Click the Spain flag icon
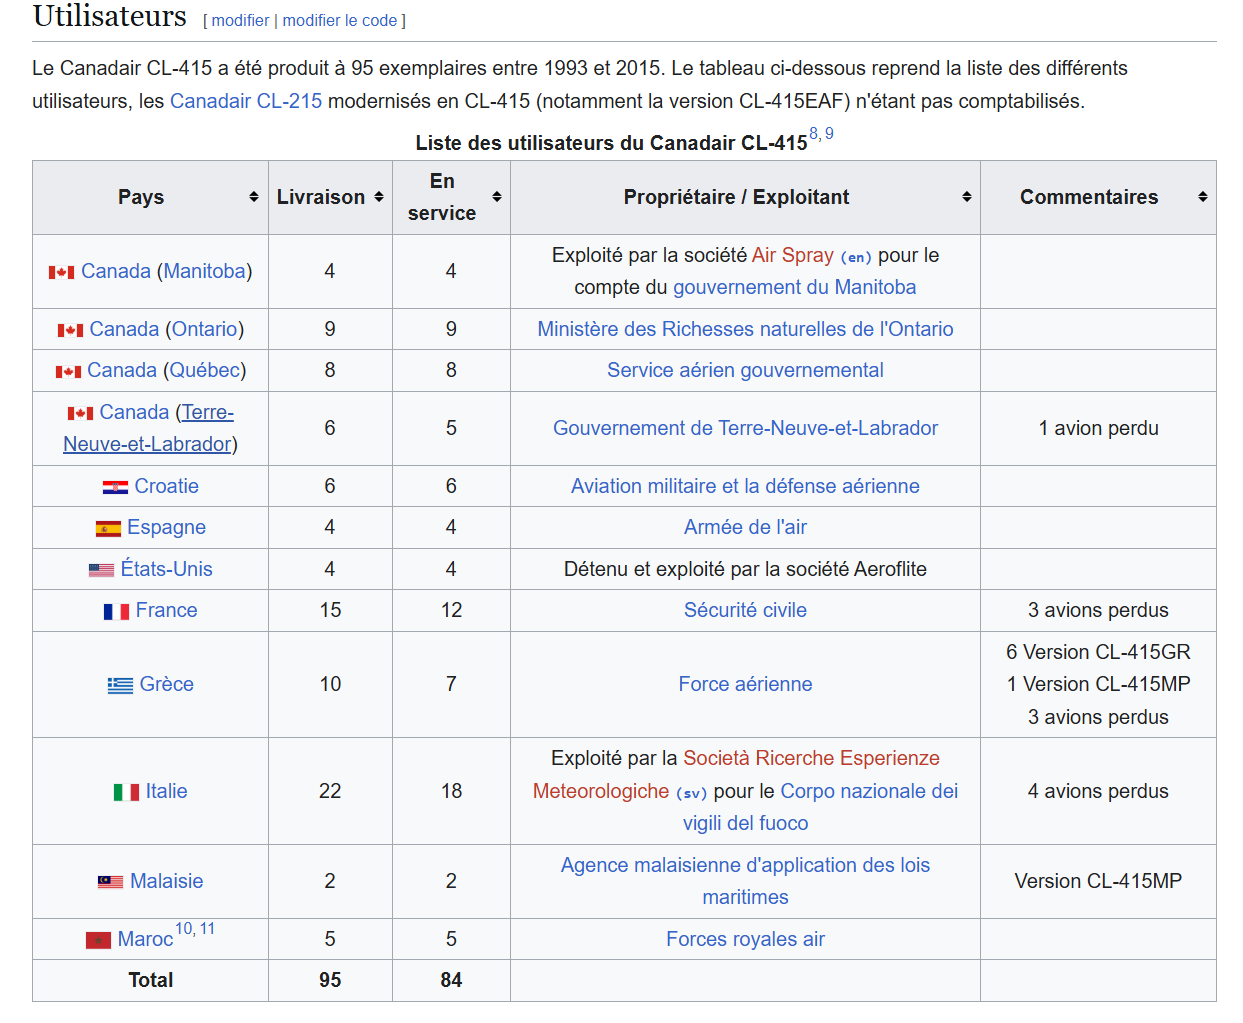 (108, 528)
